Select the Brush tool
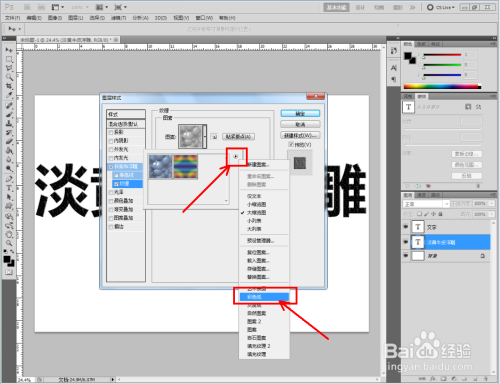Image resolution: width=500 pixels, height=384 pixels. click(9, 115)
